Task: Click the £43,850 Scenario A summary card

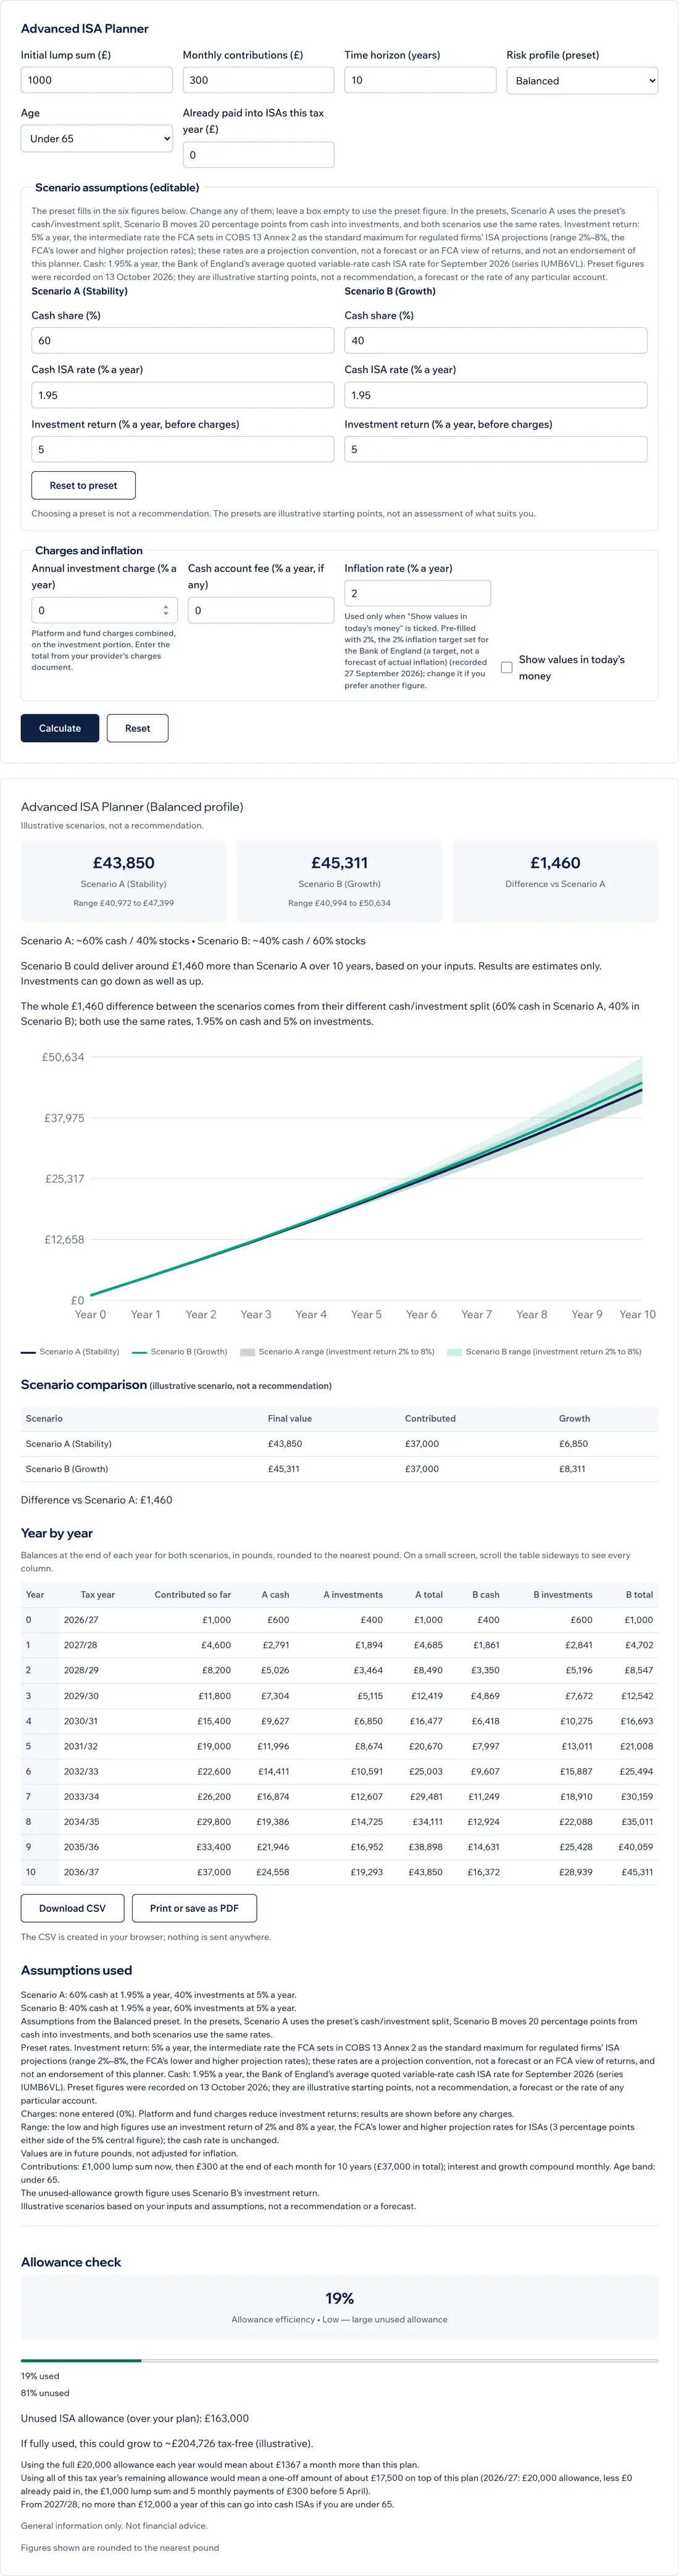Action: (x=124, y=881)
